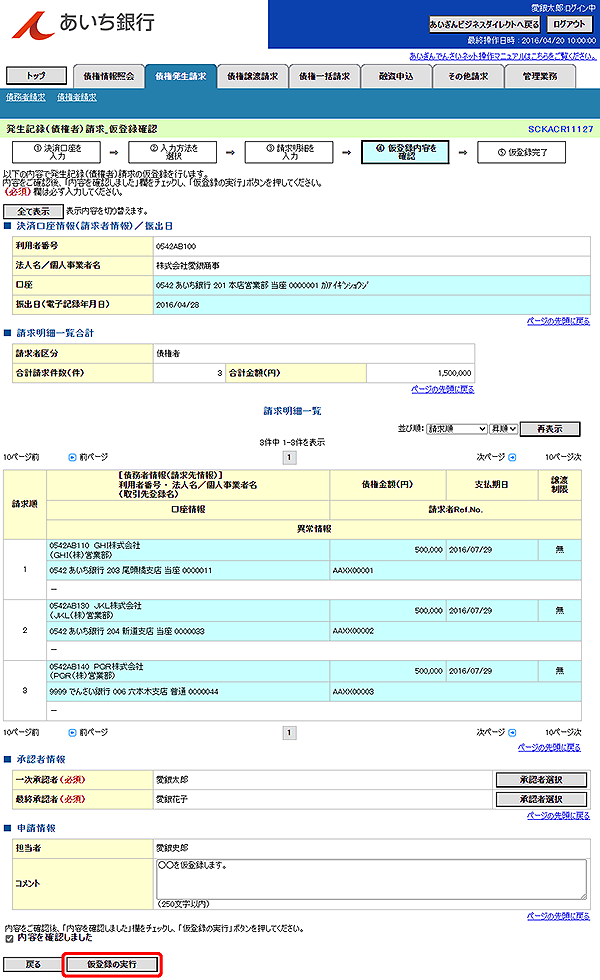Click the 次ページ arrow icon above the table
600x980 pixels.
[x=512, y=458]
